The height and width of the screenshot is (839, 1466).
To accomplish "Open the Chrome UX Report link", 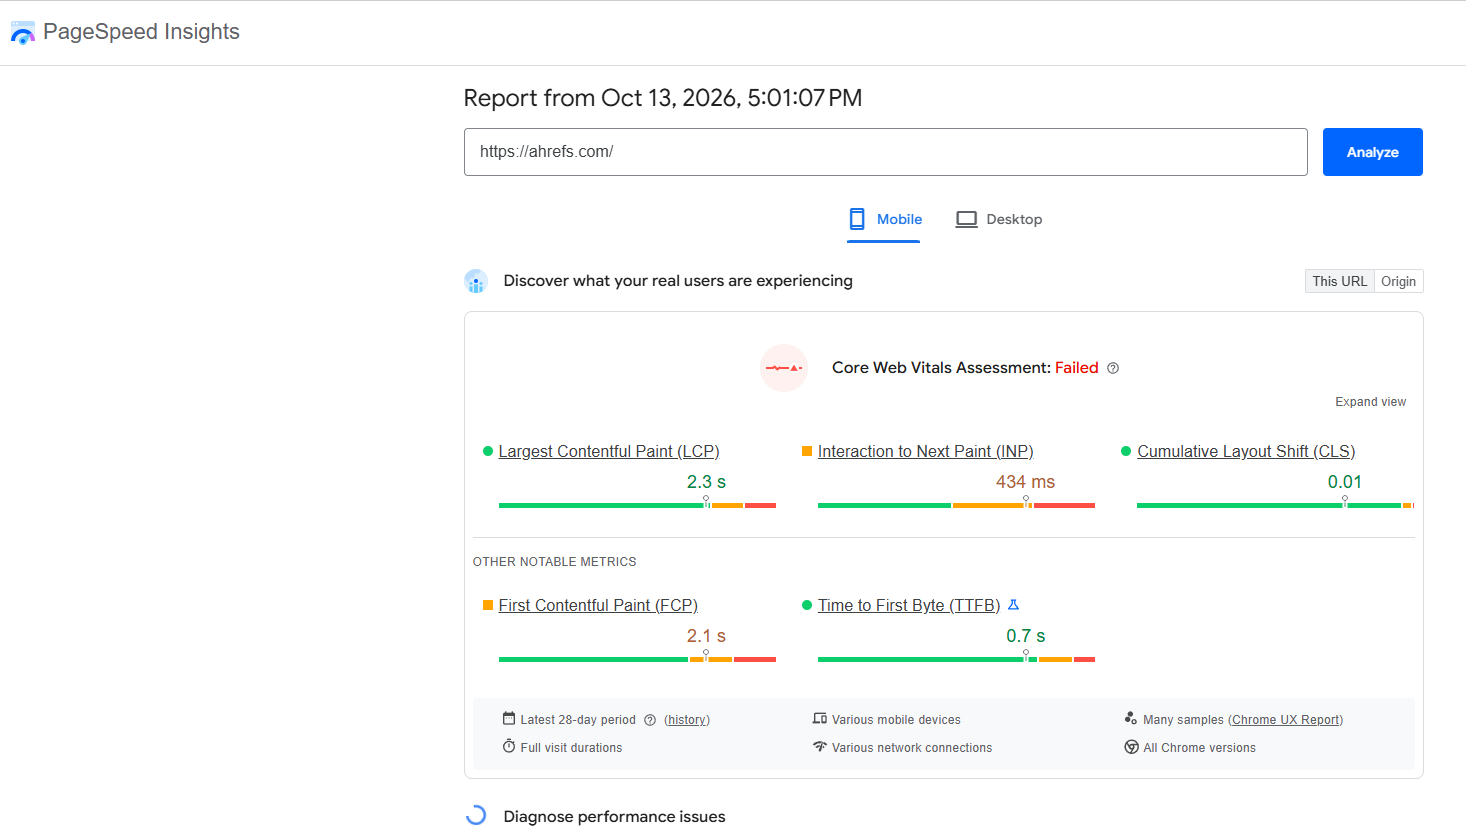I will pyautogui.click(x=1286, y=720).
